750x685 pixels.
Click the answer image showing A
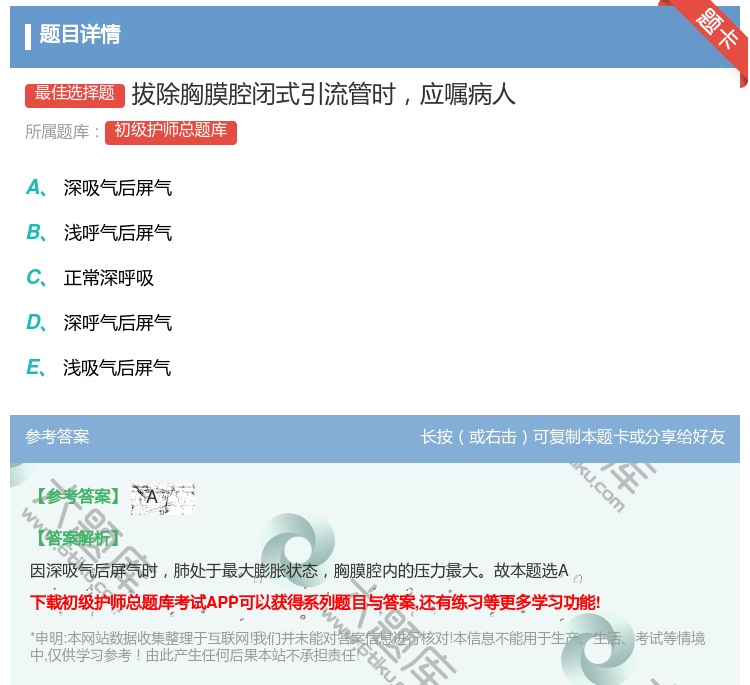(x=163, y=498)
